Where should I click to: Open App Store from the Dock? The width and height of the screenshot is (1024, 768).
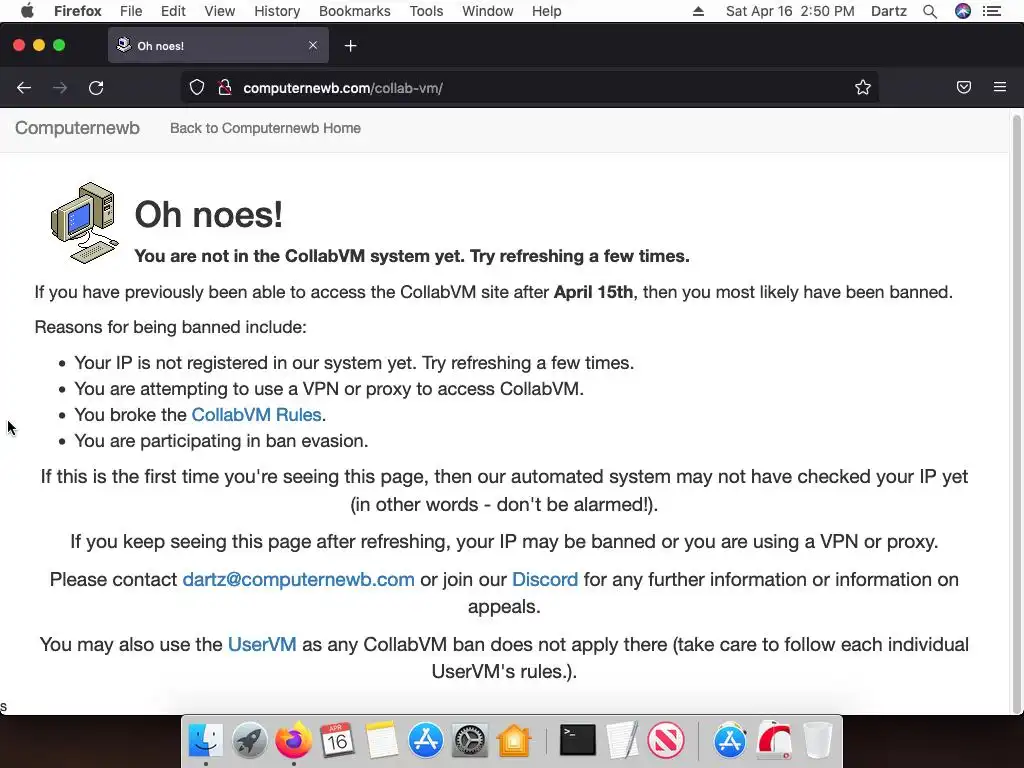(426, 740)
